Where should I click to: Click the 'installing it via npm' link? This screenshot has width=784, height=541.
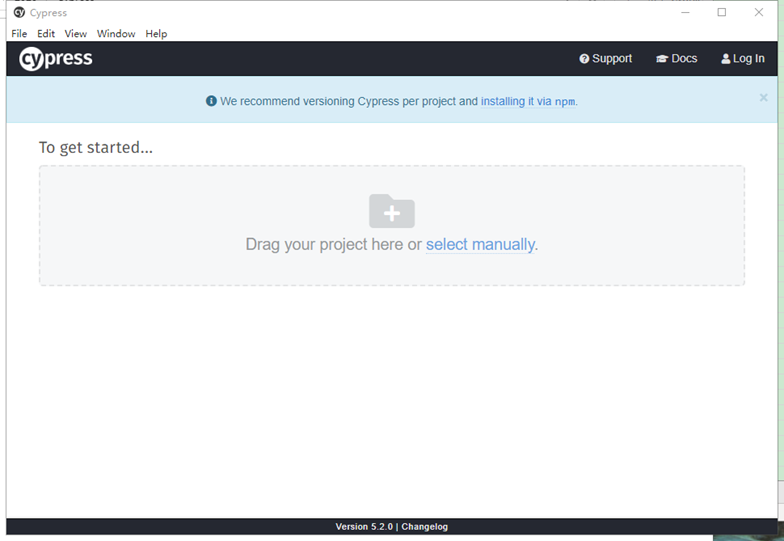(528, 102)
